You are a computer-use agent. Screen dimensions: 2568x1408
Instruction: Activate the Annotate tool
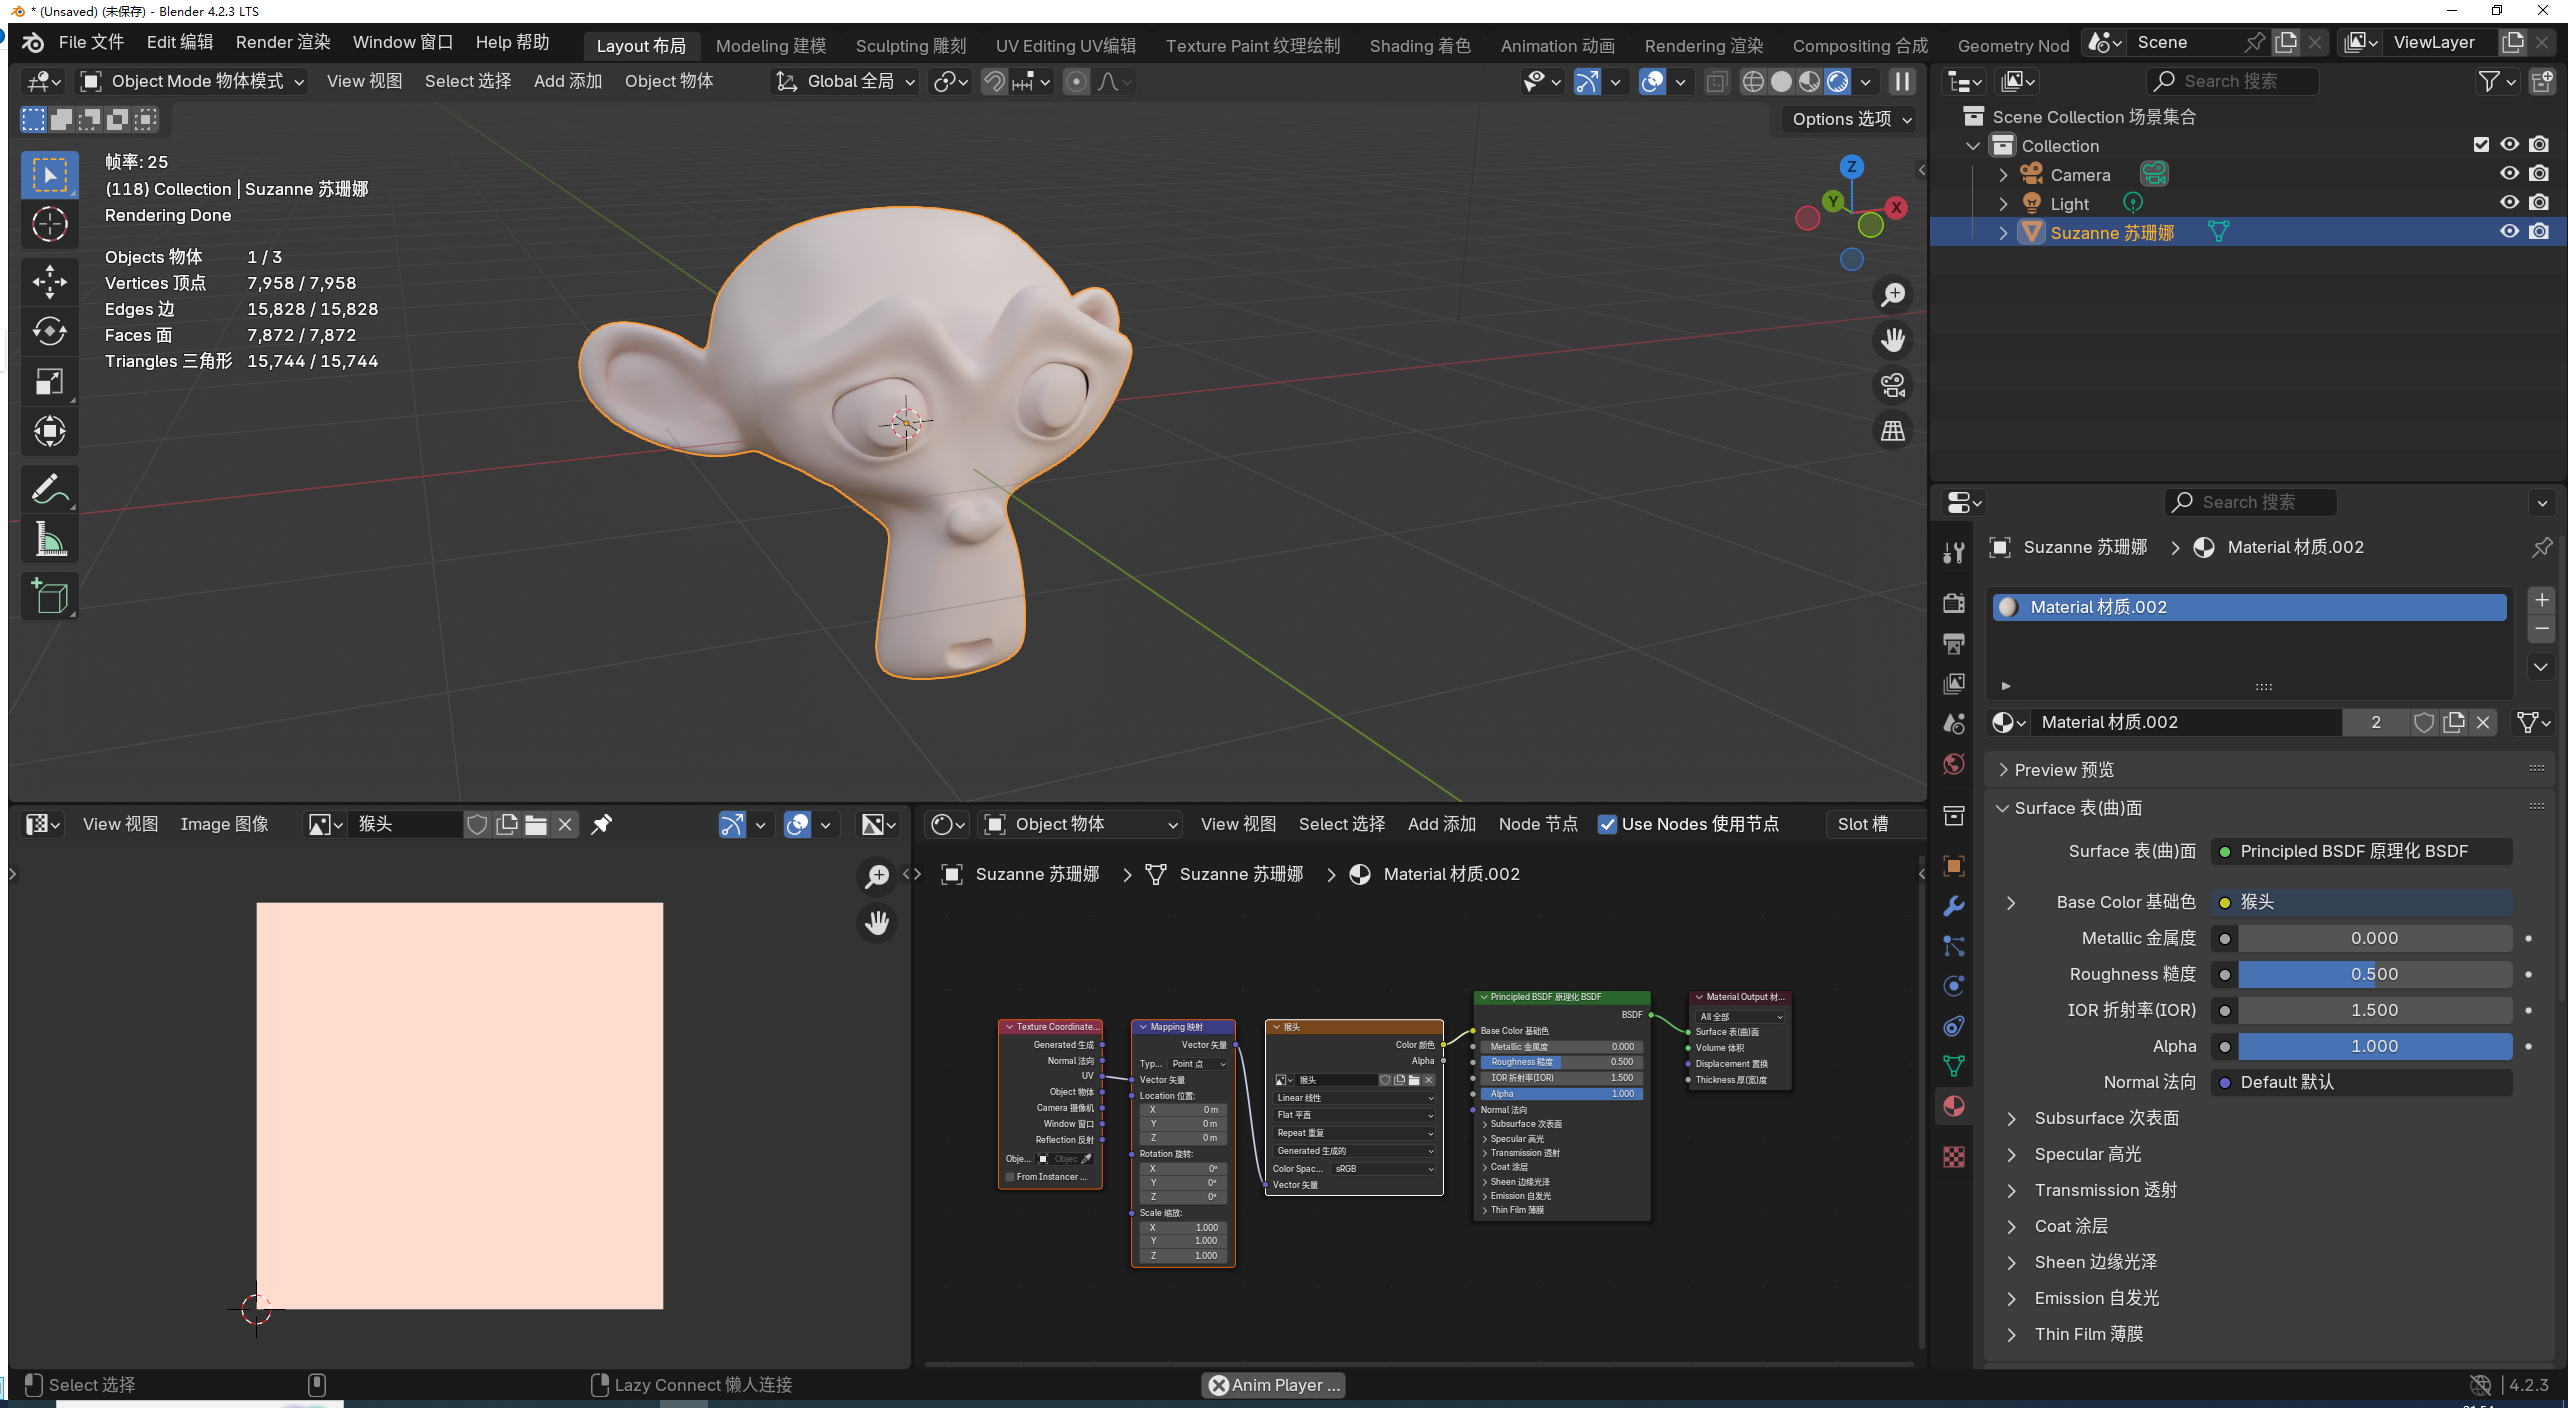tap(49, 490)
